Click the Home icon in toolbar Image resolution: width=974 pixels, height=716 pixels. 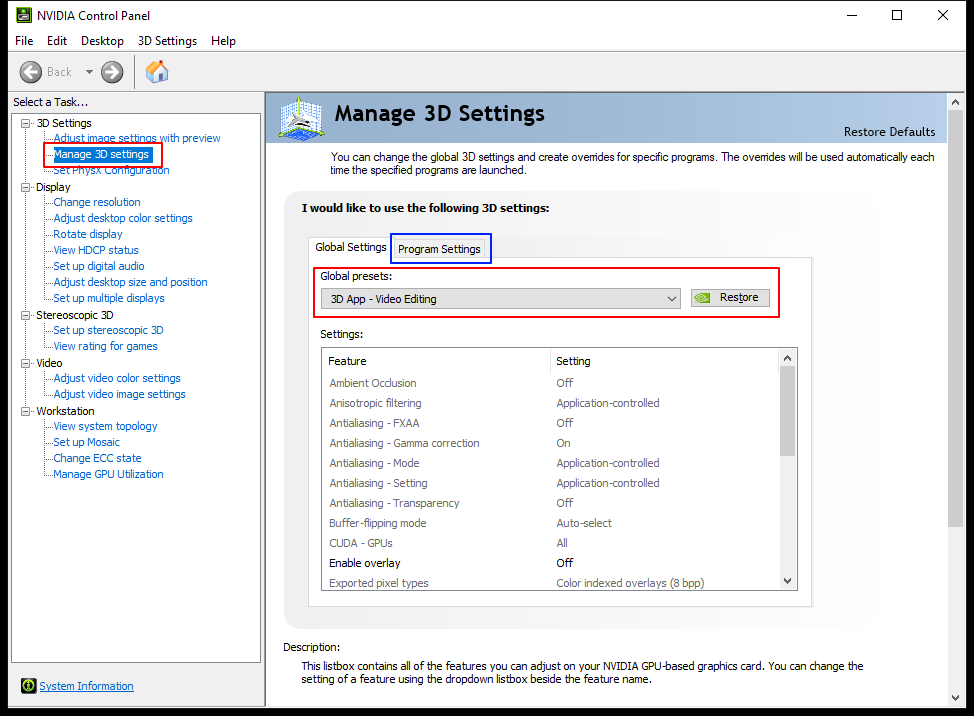coord(157,71)
